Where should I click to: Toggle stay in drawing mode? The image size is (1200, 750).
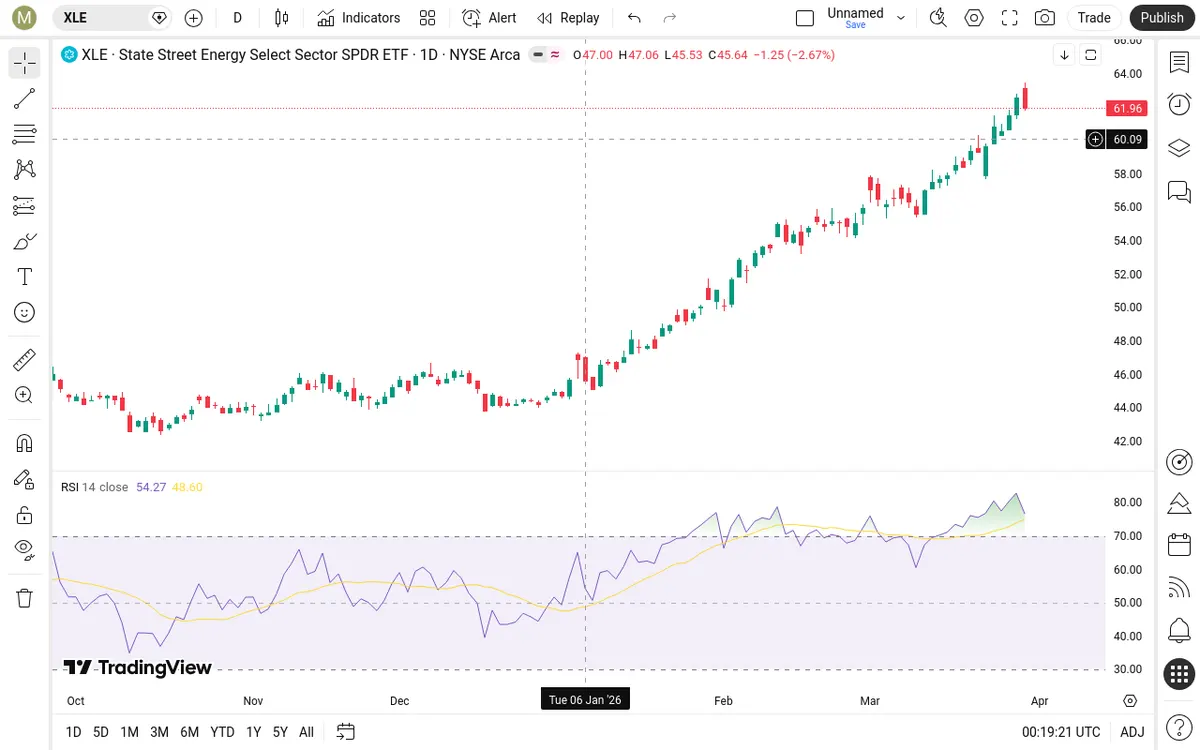pos(25,479)
